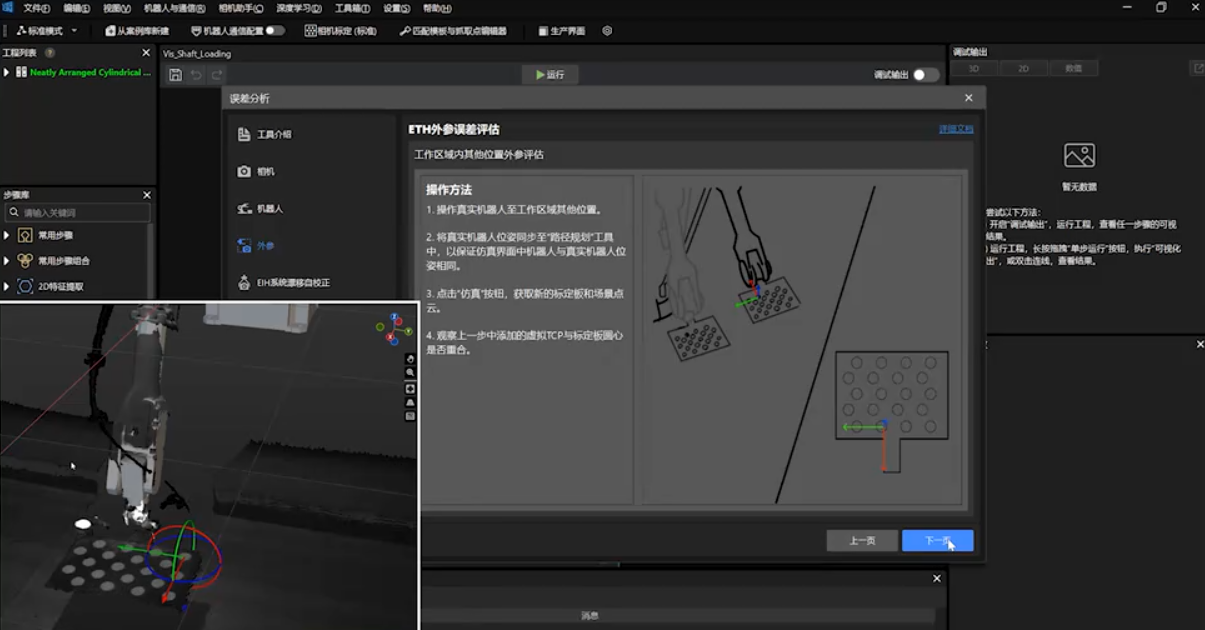Open 匹配模板与抓取点编辑器
The height and width of the screenshot is (630, 1205).
[453, 31]
